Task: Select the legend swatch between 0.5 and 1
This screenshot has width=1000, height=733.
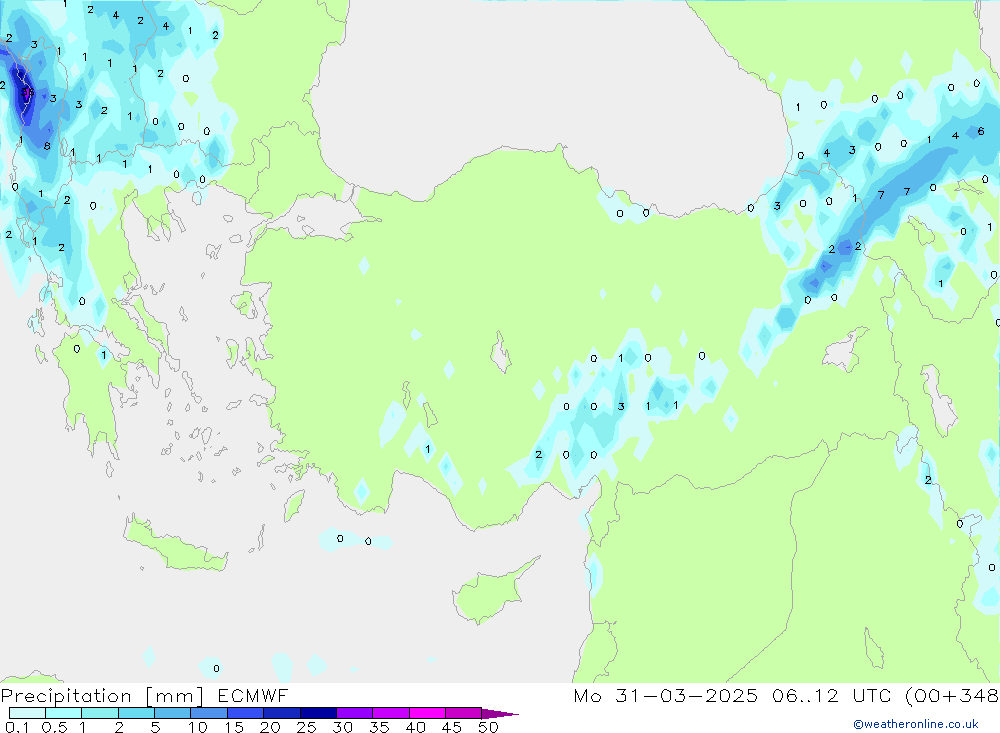Action: coord(64,713)
